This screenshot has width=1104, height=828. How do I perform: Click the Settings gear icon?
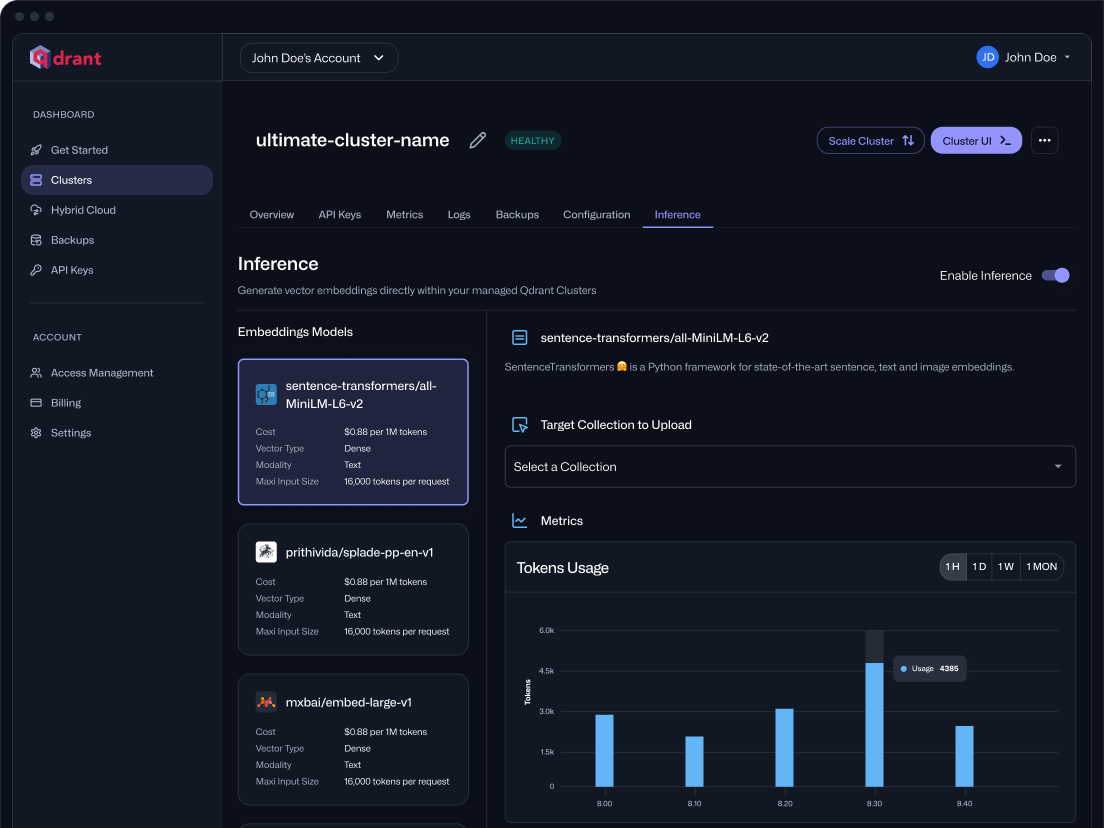coord(35,432)
